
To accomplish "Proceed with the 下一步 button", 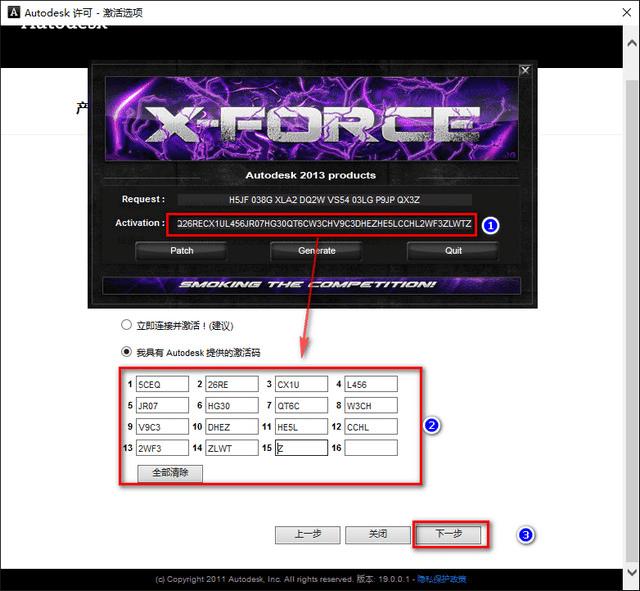I will coord(449,534).
